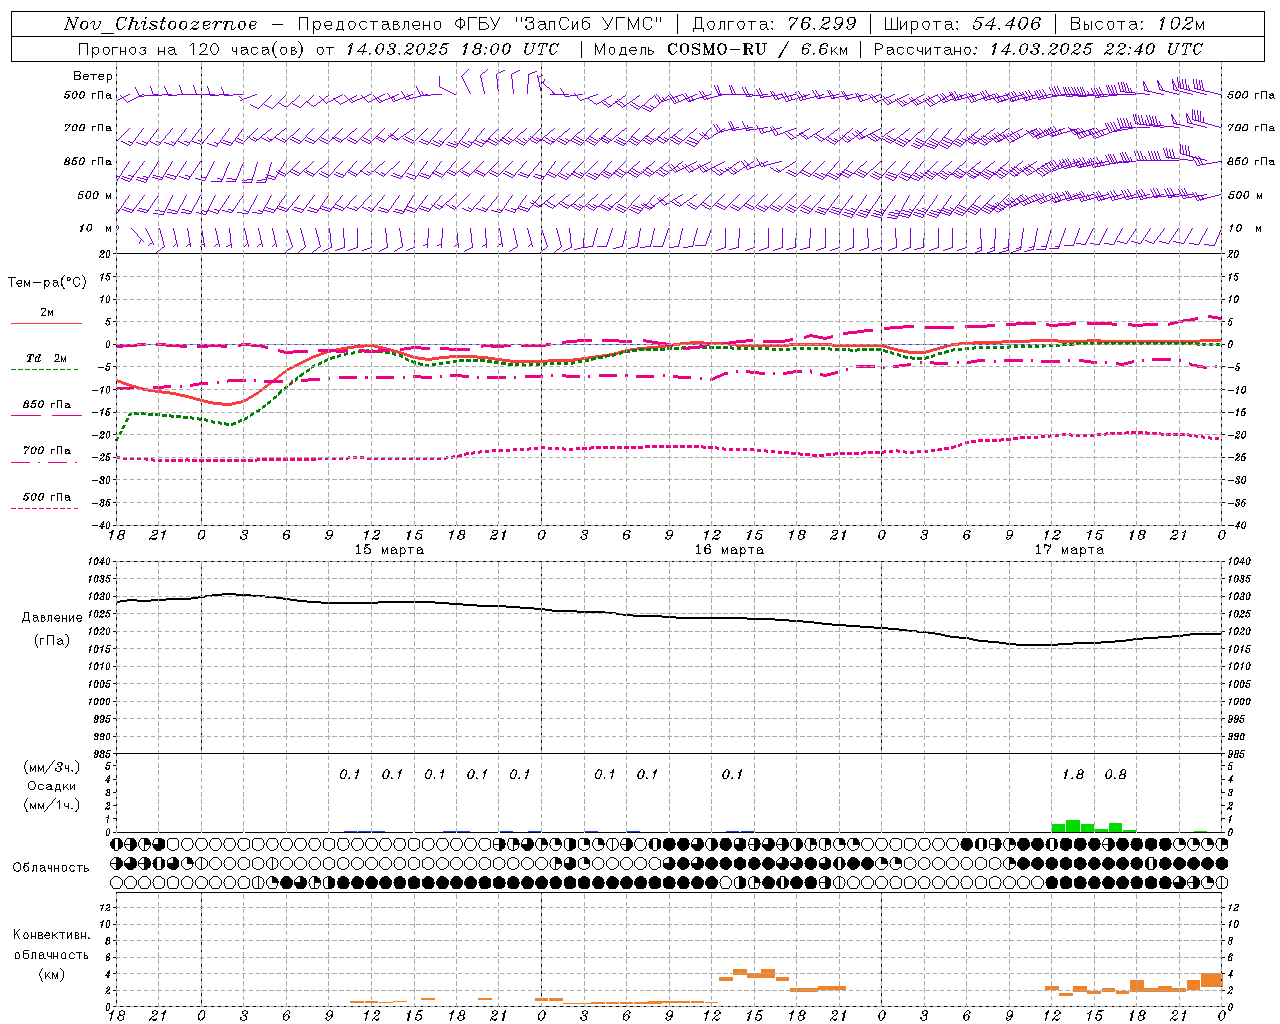The width and height of the screenshot is (1280, 1024).
Task: Click the Ветер panel label
Action: point(93,76)
